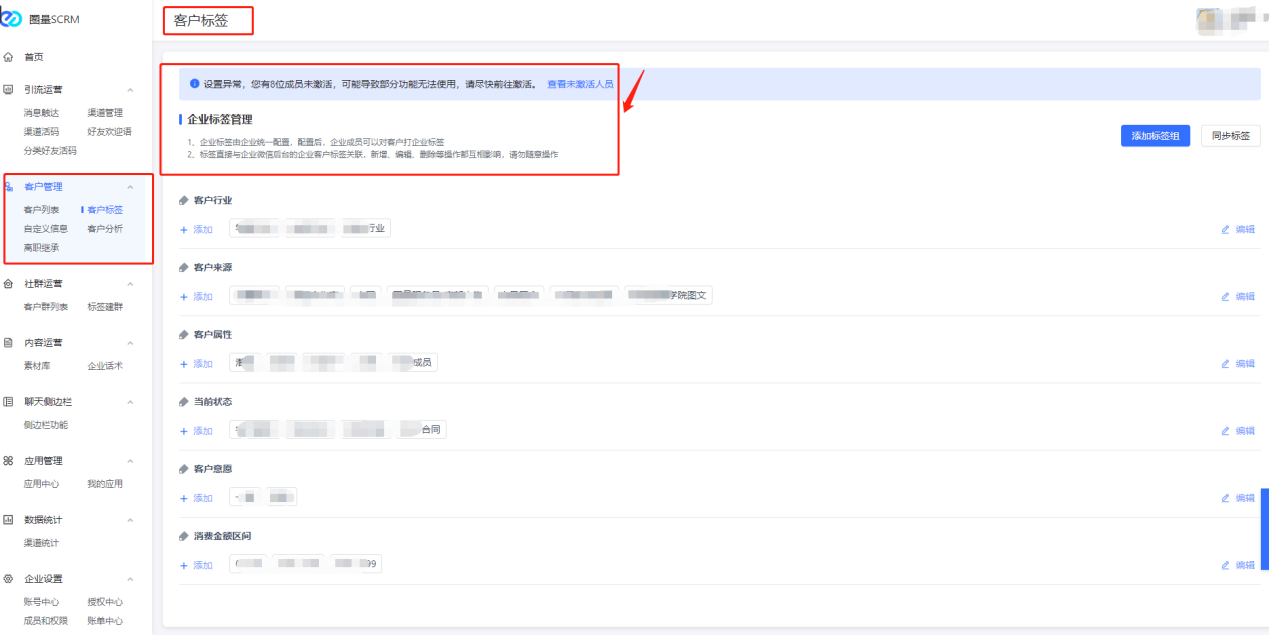Collapse the 内容运营 sidebar section
The image size is (1269, 635).
click(130, 343)
